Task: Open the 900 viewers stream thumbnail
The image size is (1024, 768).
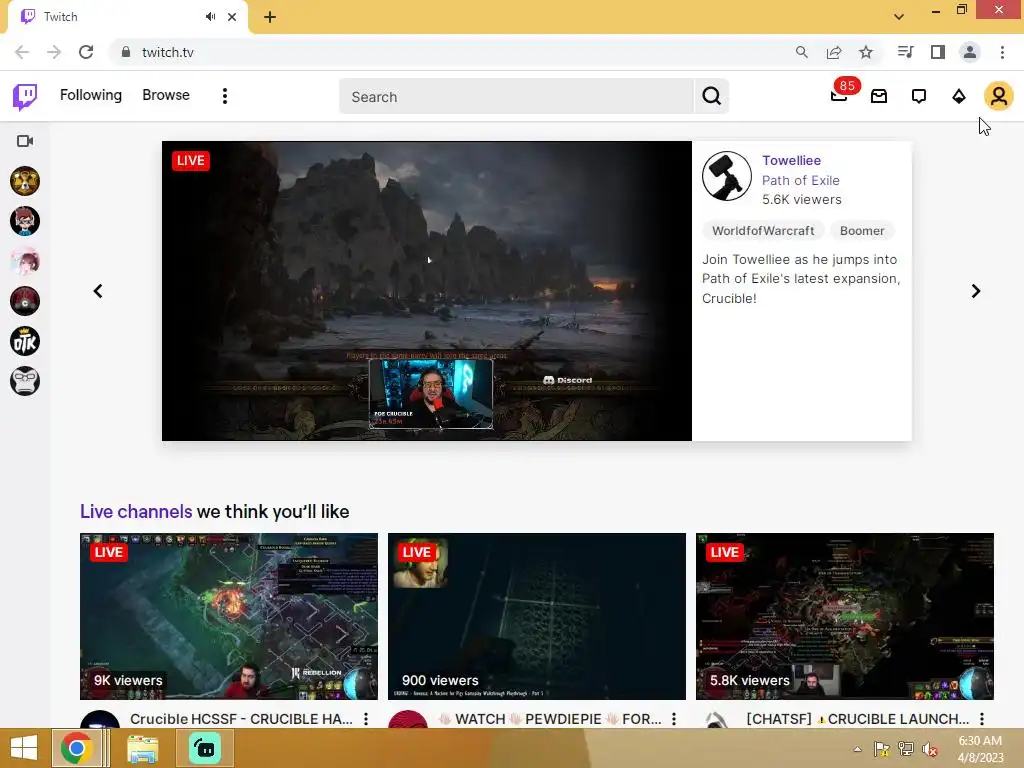Action: 537,616
